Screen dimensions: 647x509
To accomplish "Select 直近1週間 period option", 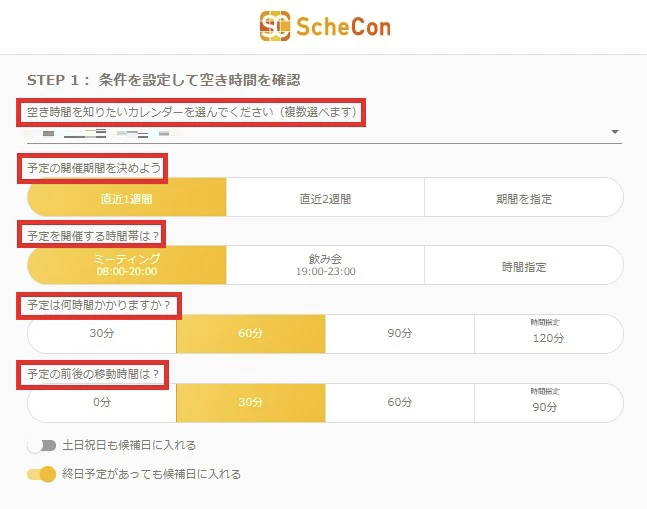I will tap(127, 198).
